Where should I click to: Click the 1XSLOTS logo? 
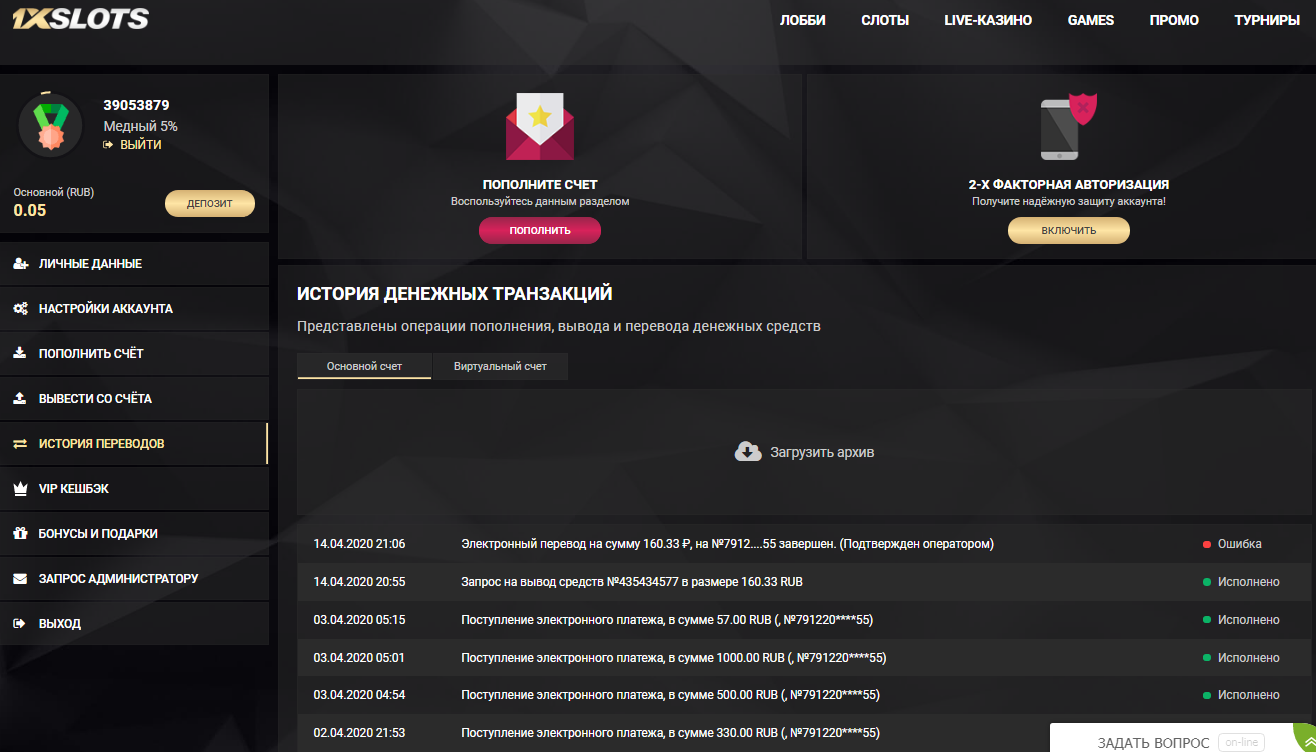pos(80,19)
